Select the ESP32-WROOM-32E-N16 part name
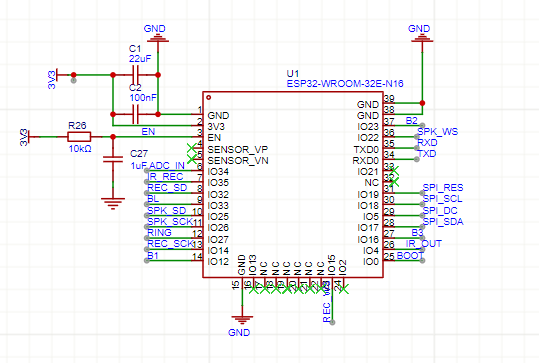The width and height of the screenshot is (539, 363). click(x=345, y=84)
